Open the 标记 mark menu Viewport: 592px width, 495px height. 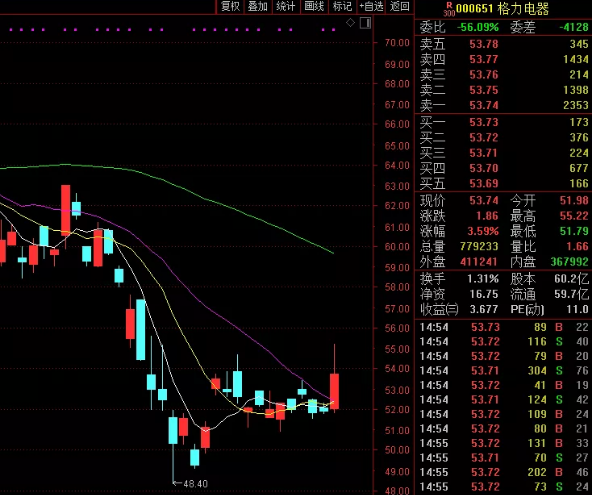click(342, 6)
